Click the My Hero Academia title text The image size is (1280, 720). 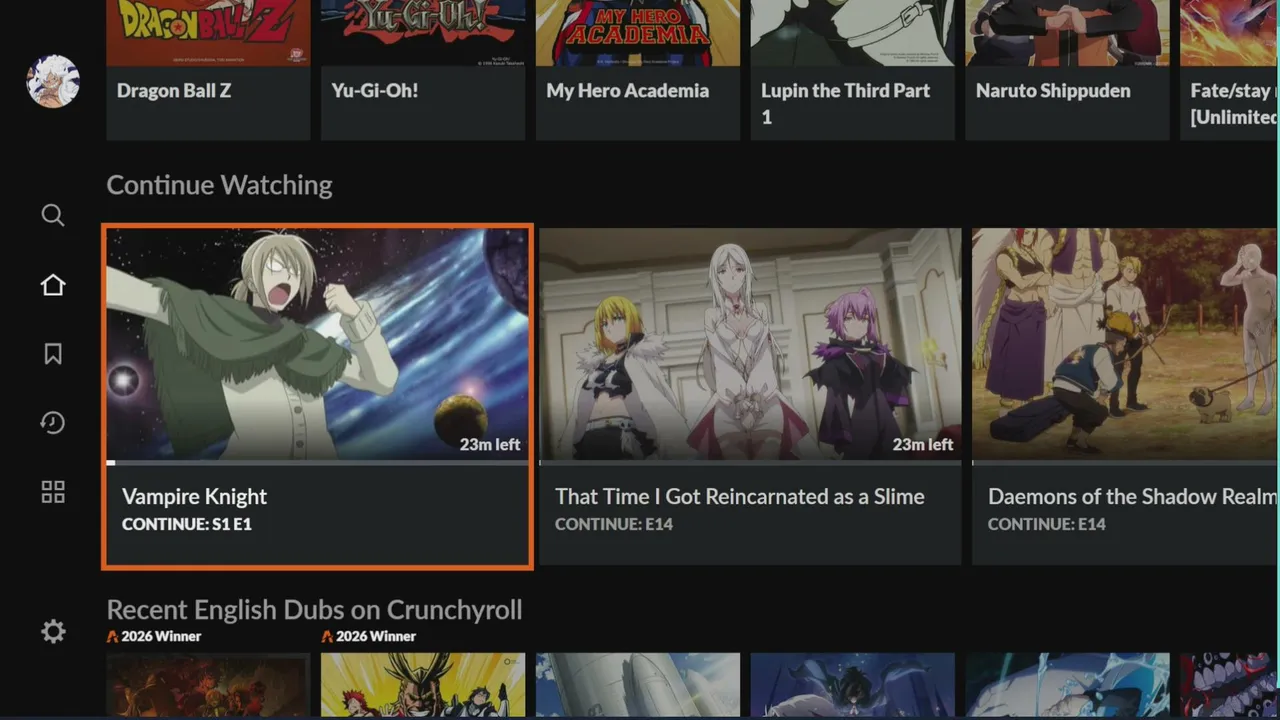click(x=628, y=90)
